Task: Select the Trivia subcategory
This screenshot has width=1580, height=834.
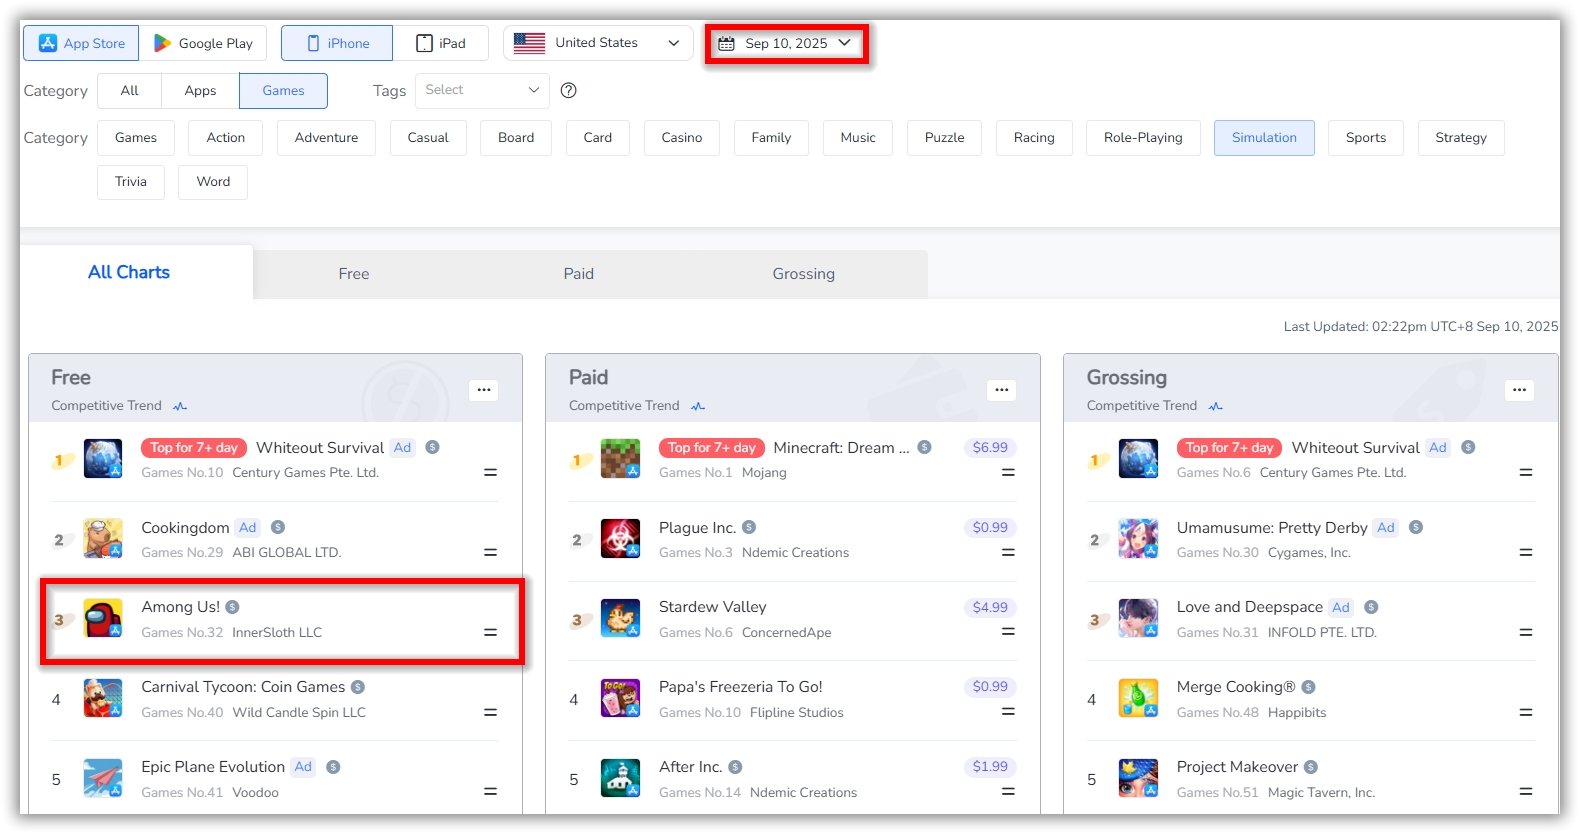Action: (131, 182)
